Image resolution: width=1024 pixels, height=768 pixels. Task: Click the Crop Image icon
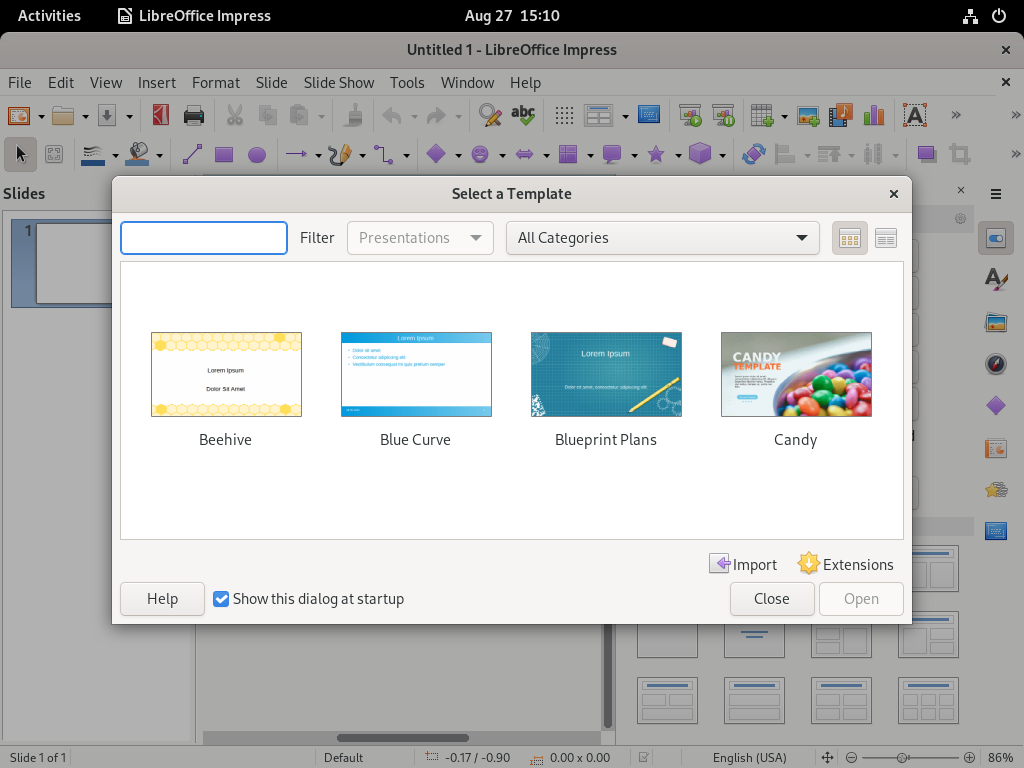[x=959, y=154]
